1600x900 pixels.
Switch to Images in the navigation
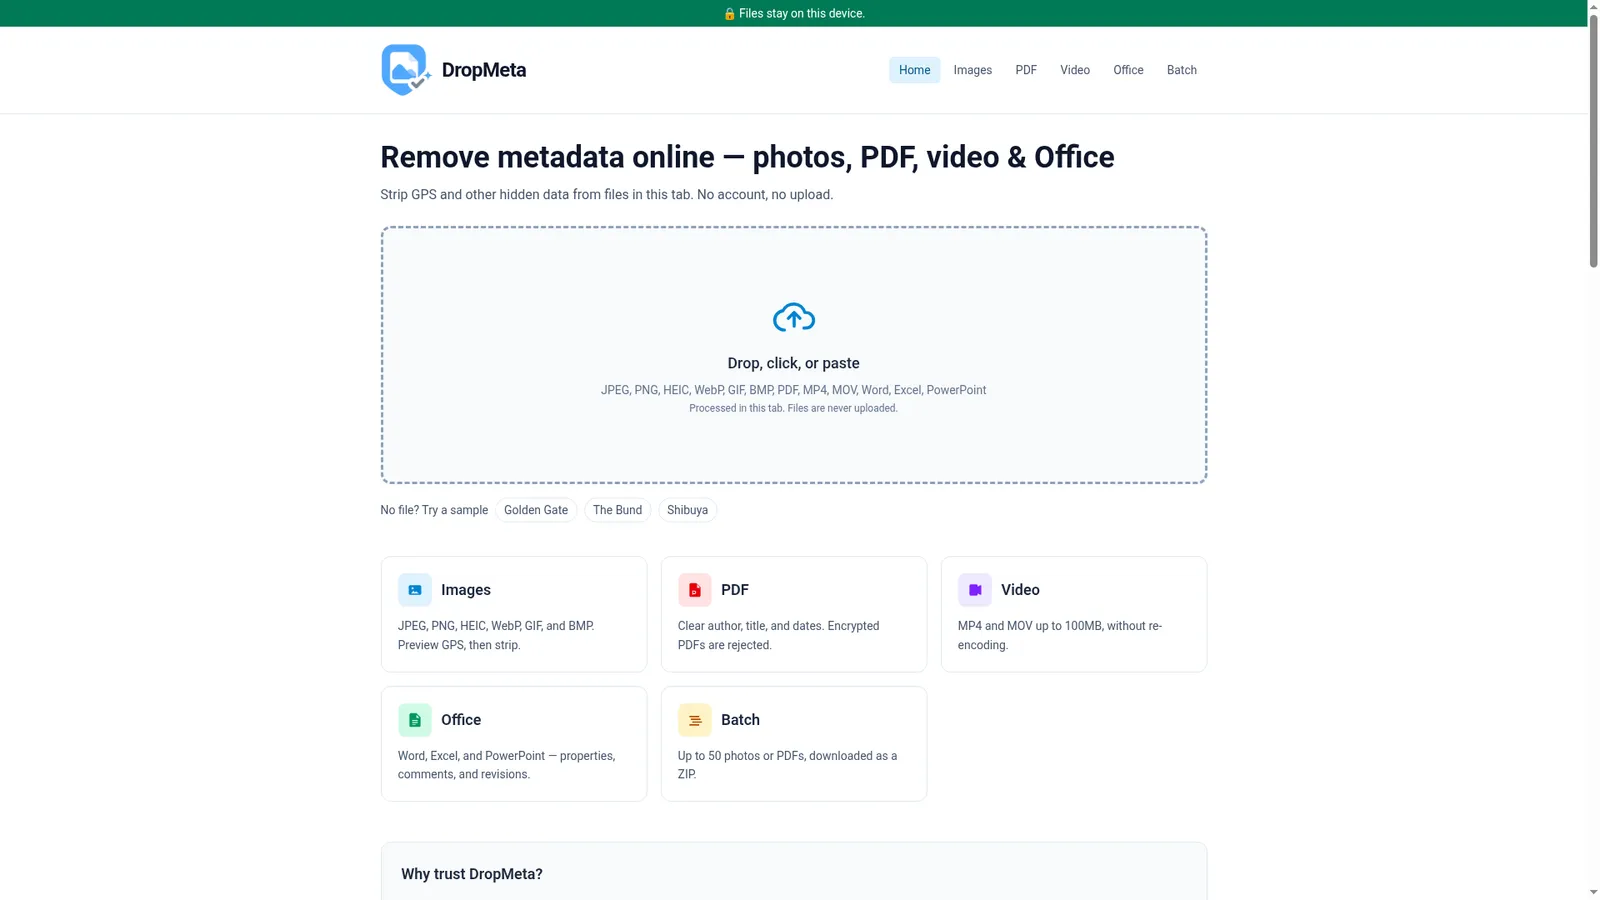pos(973,70)
